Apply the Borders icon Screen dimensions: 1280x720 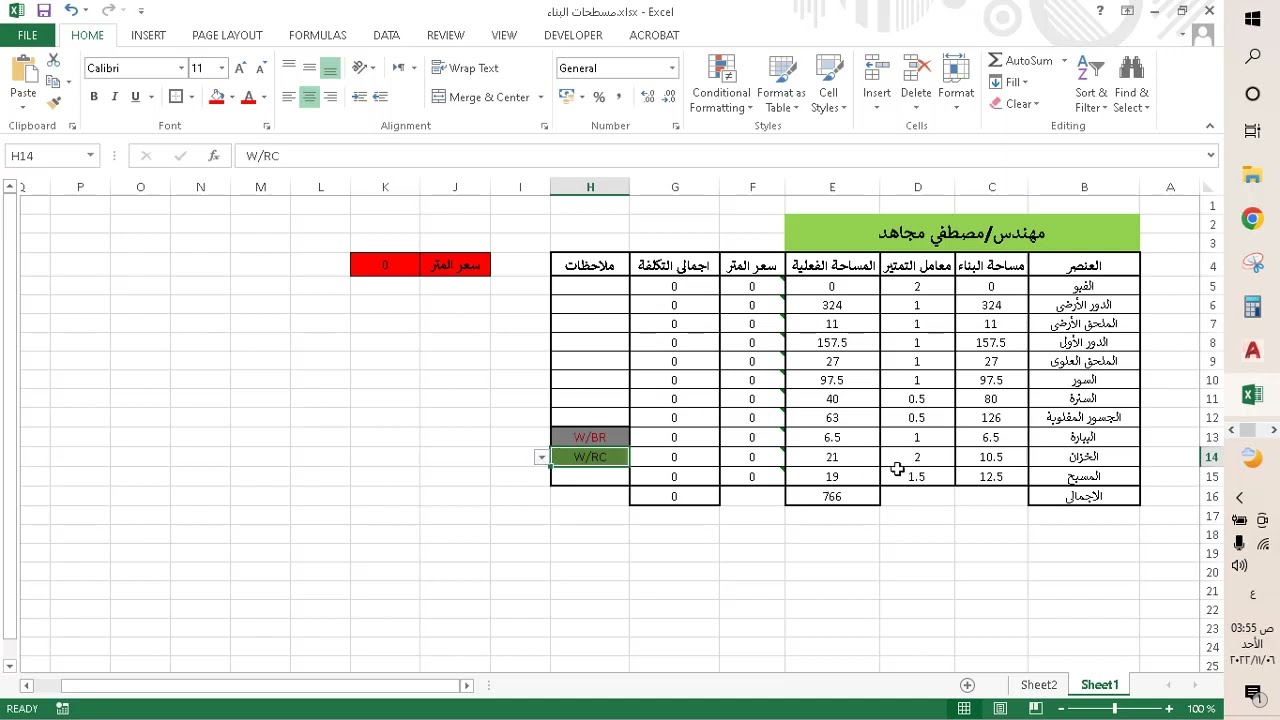(x=176, y=97)
